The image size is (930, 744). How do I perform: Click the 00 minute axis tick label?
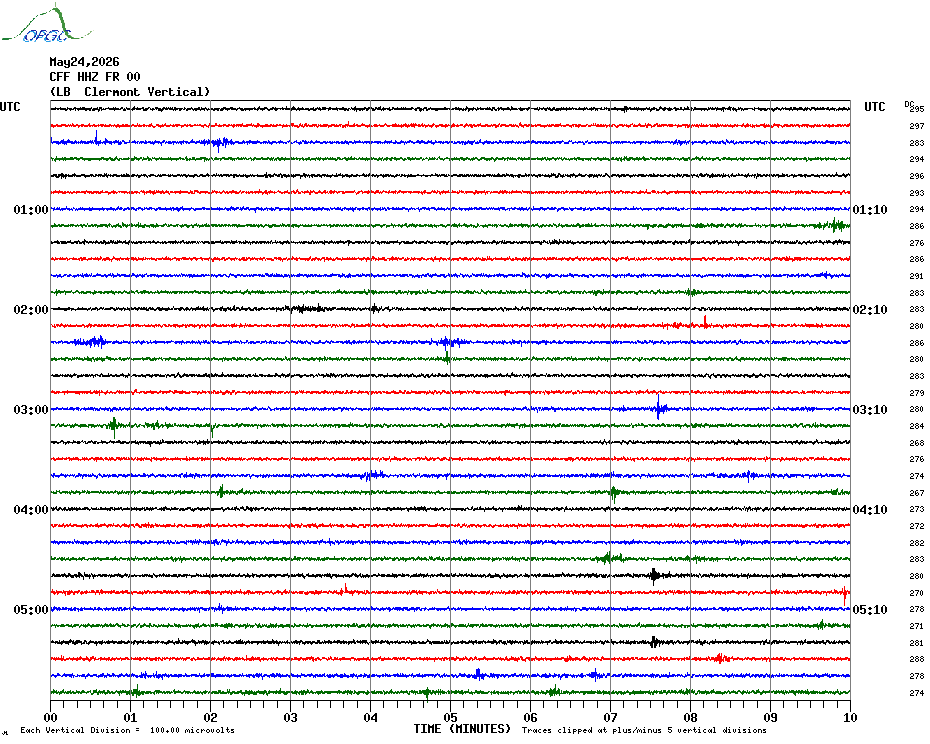tap(50, 717)
